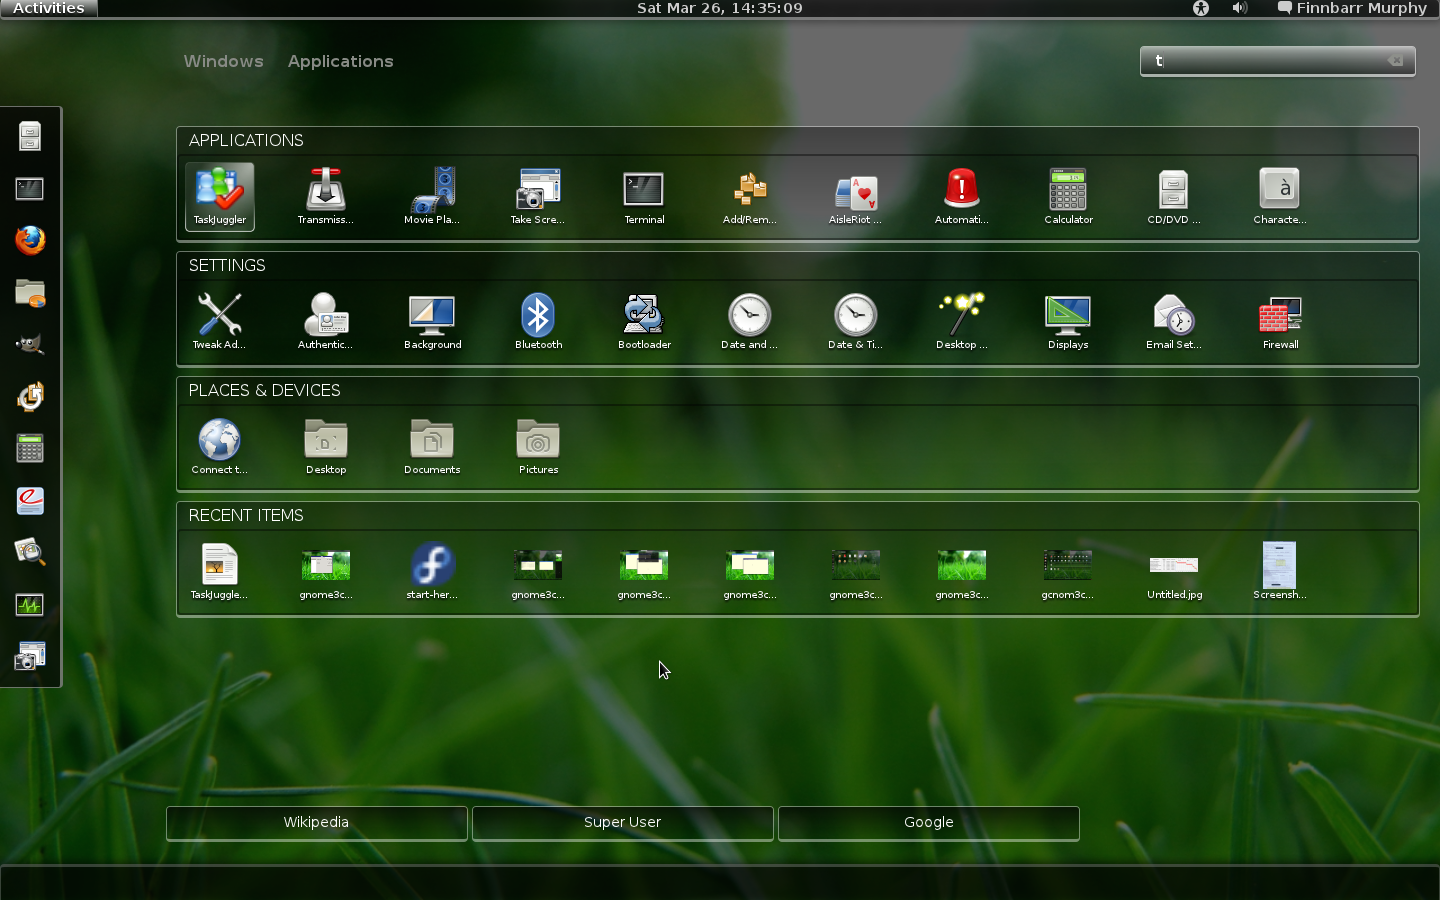Switch to the Applications tab
1440x900 pixels.
(x=340, y=61)
